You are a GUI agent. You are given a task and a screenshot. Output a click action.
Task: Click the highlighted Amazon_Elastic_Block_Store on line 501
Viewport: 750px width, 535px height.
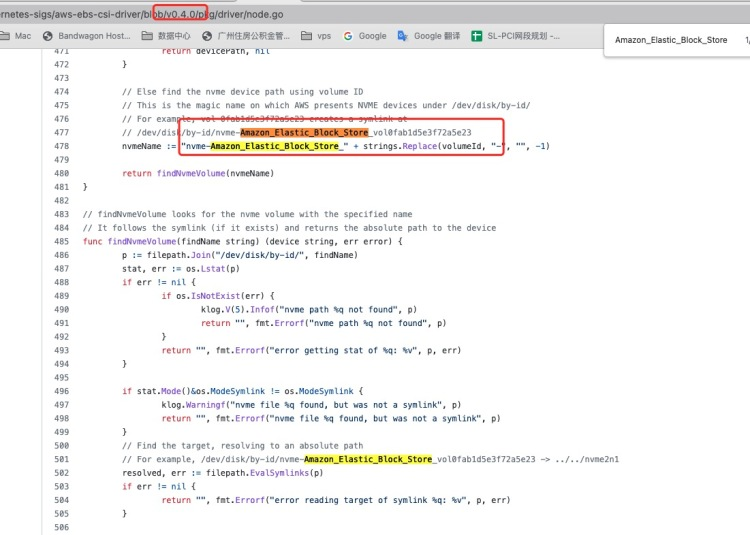368,459
